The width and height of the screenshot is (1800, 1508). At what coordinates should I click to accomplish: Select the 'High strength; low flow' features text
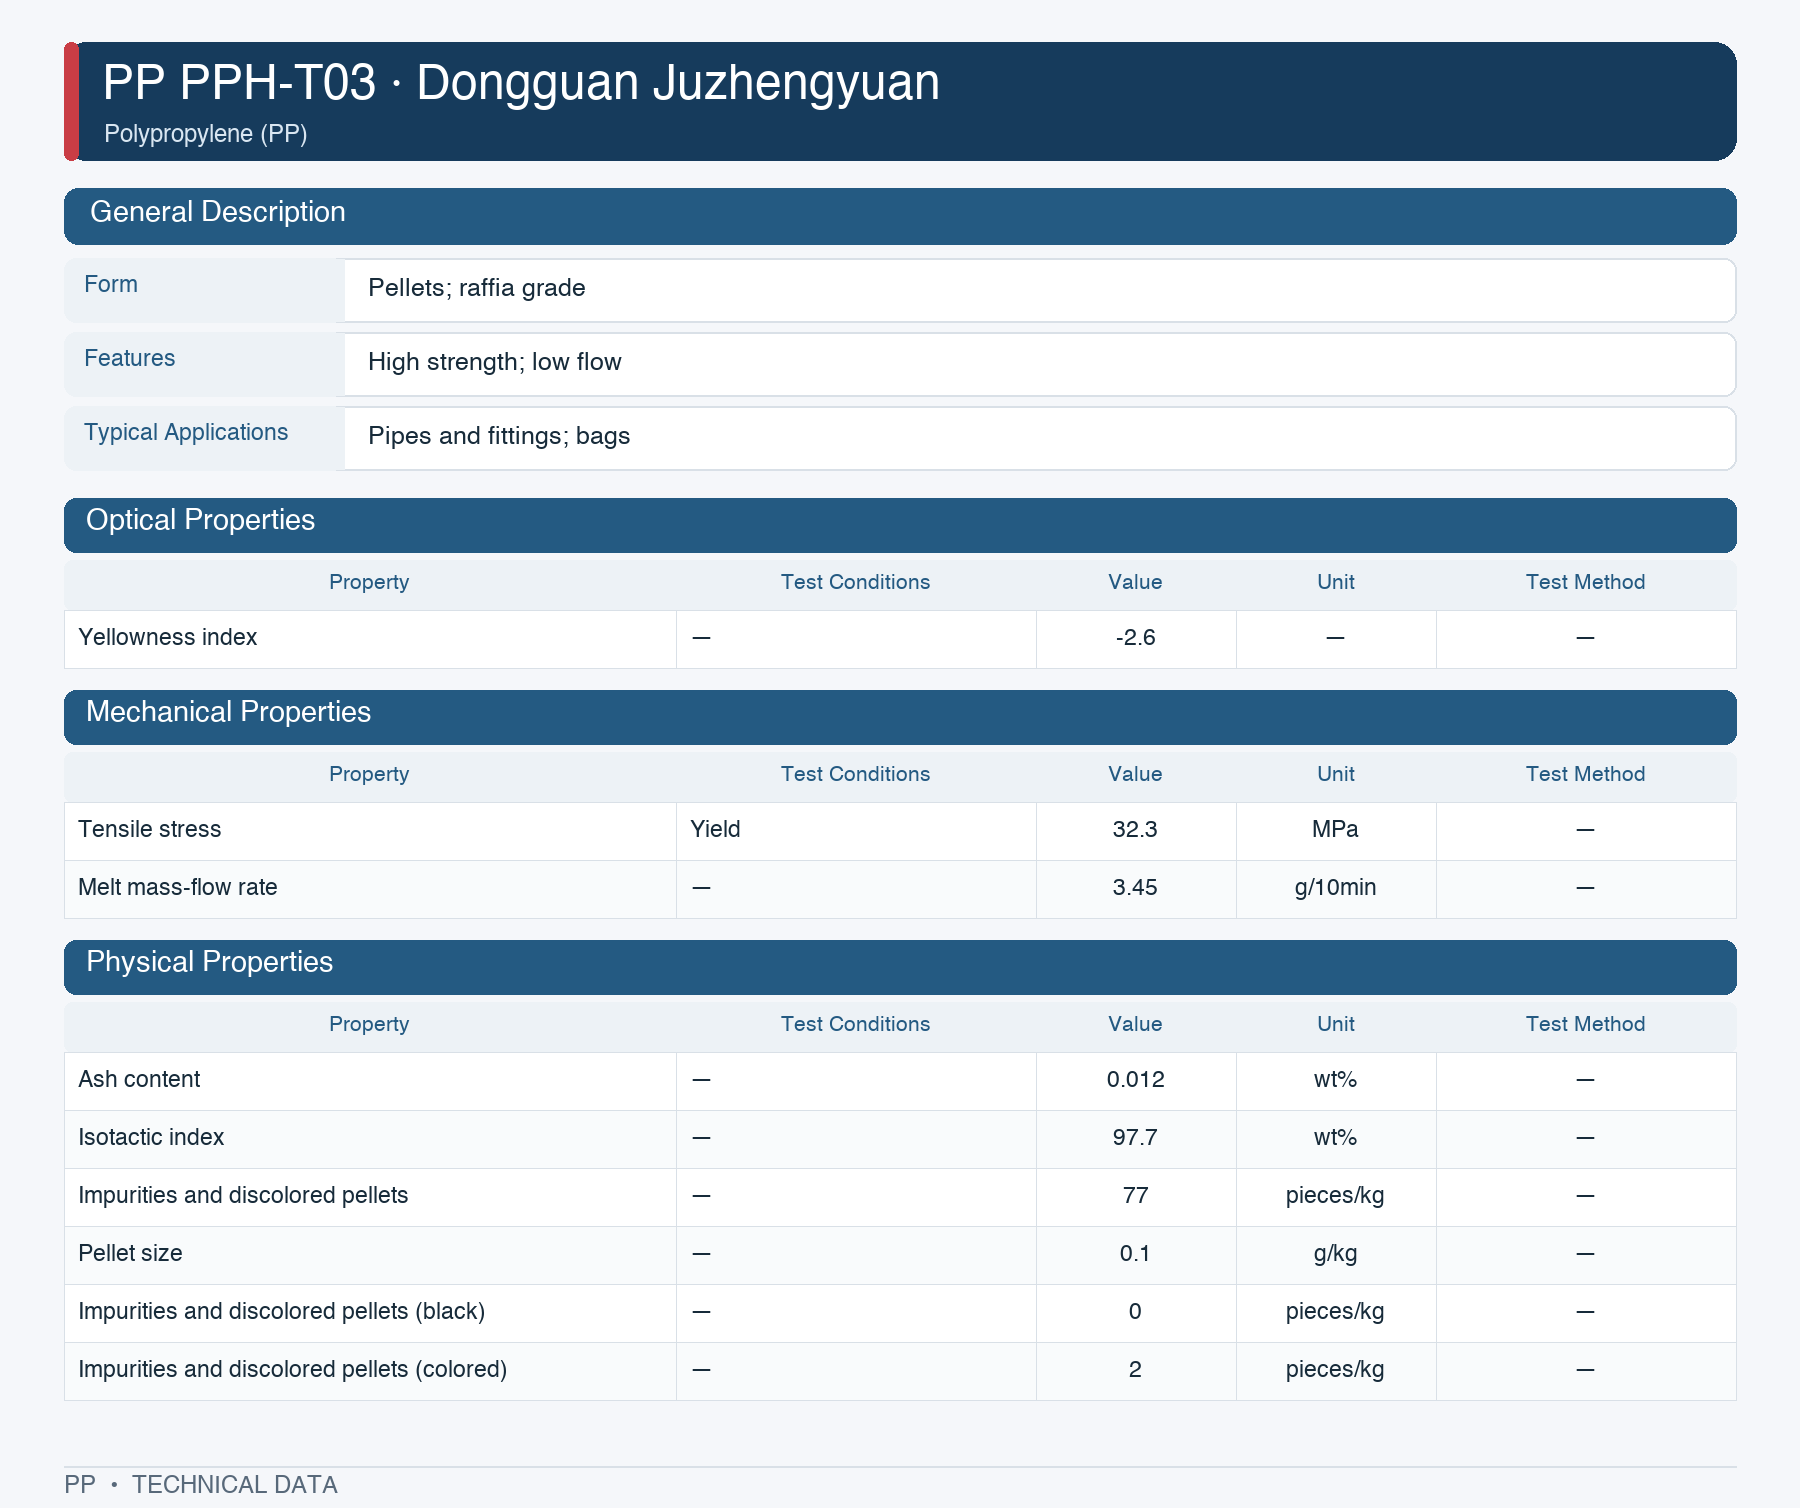(495, 362)
